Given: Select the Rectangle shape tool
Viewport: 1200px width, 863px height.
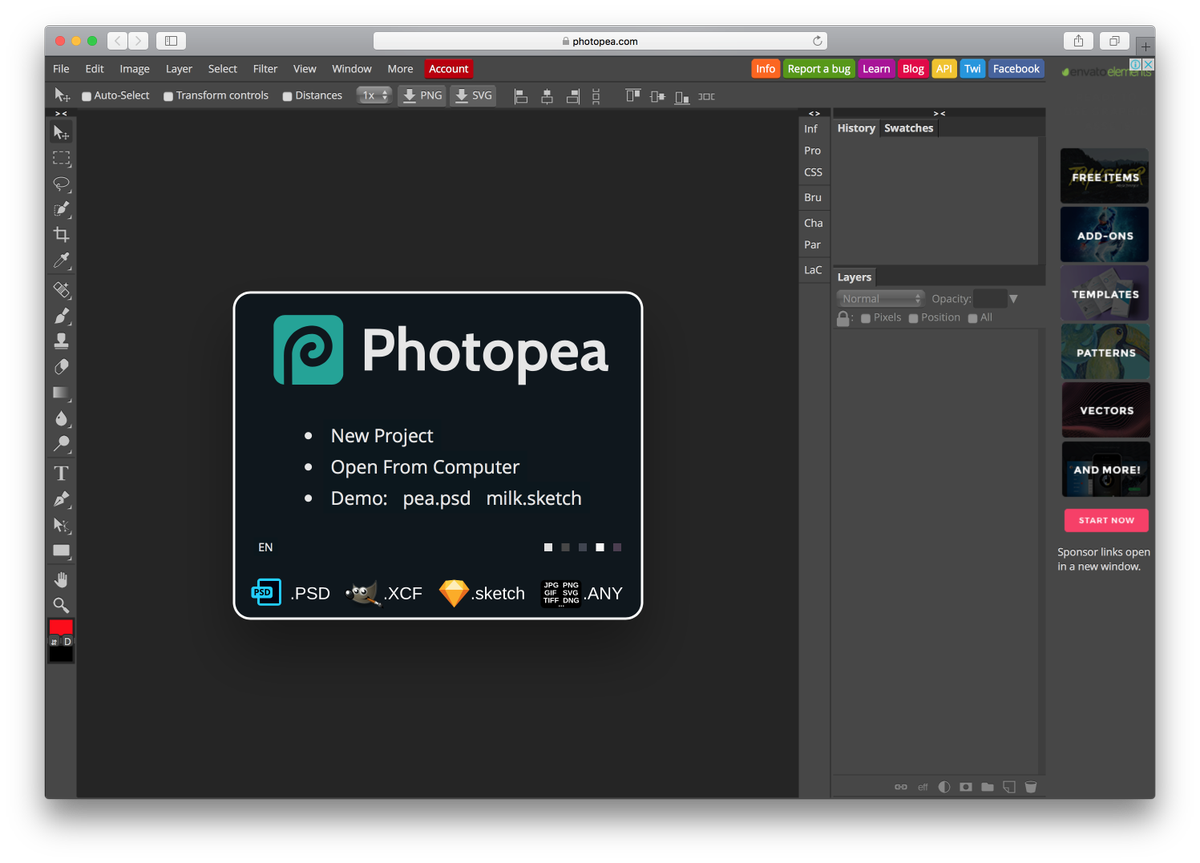Looking at the screenshot, I should click(x=62, y=550).
